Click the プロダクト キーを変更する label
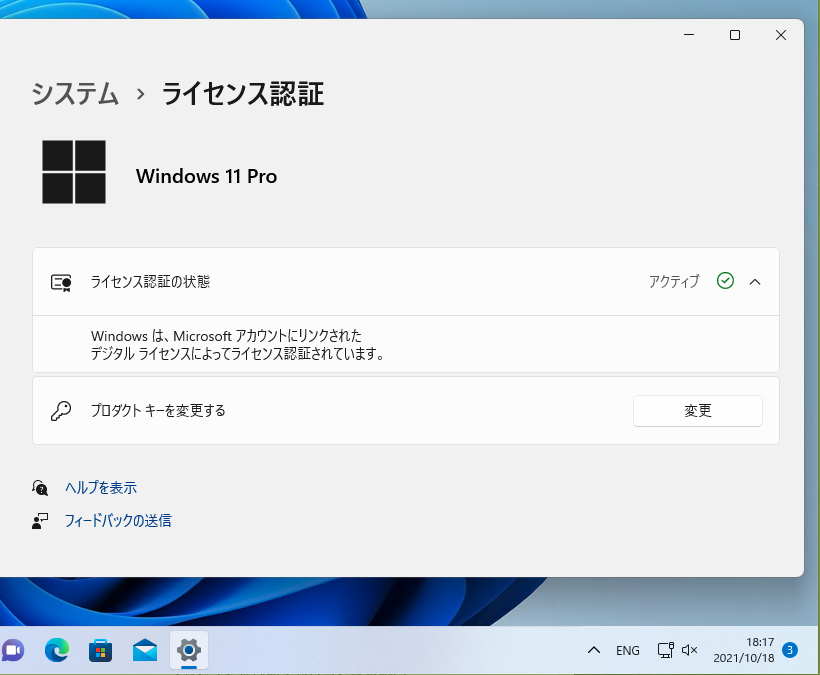 pyautogui.click(x=158, y=410)
